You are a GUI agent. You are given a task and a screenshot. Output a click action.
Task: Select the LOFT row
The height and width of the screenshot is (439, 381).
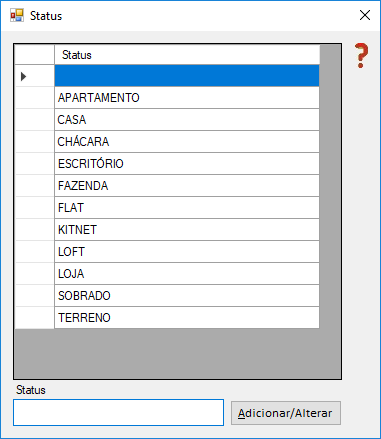coord(187,252)
